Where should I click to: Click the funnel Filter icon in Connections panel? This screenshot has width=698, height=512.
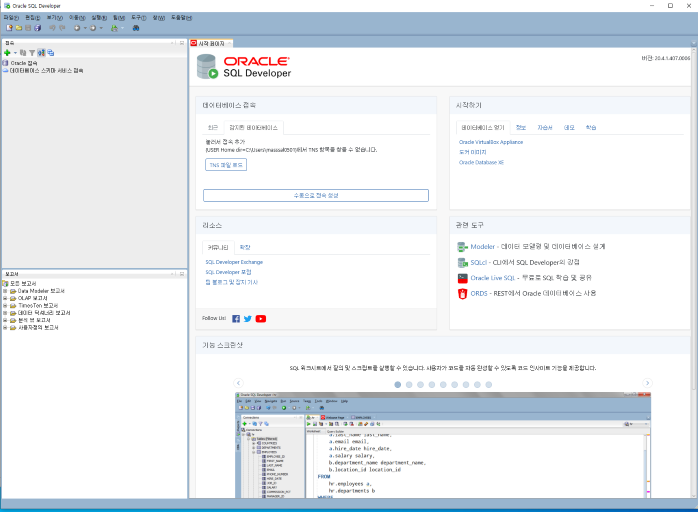coord(32,53)
